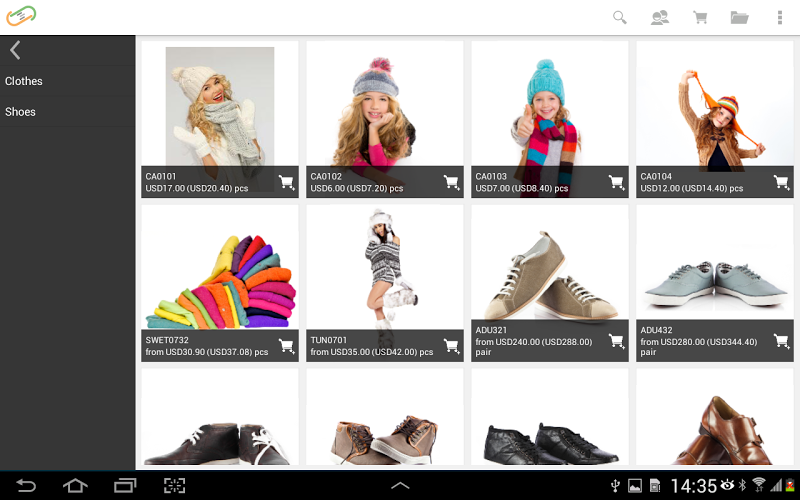Image resolution: width=800 pixels, height=500 pixels.
Task: Open the search magnifier icon
Action: [x=619, y=17]
